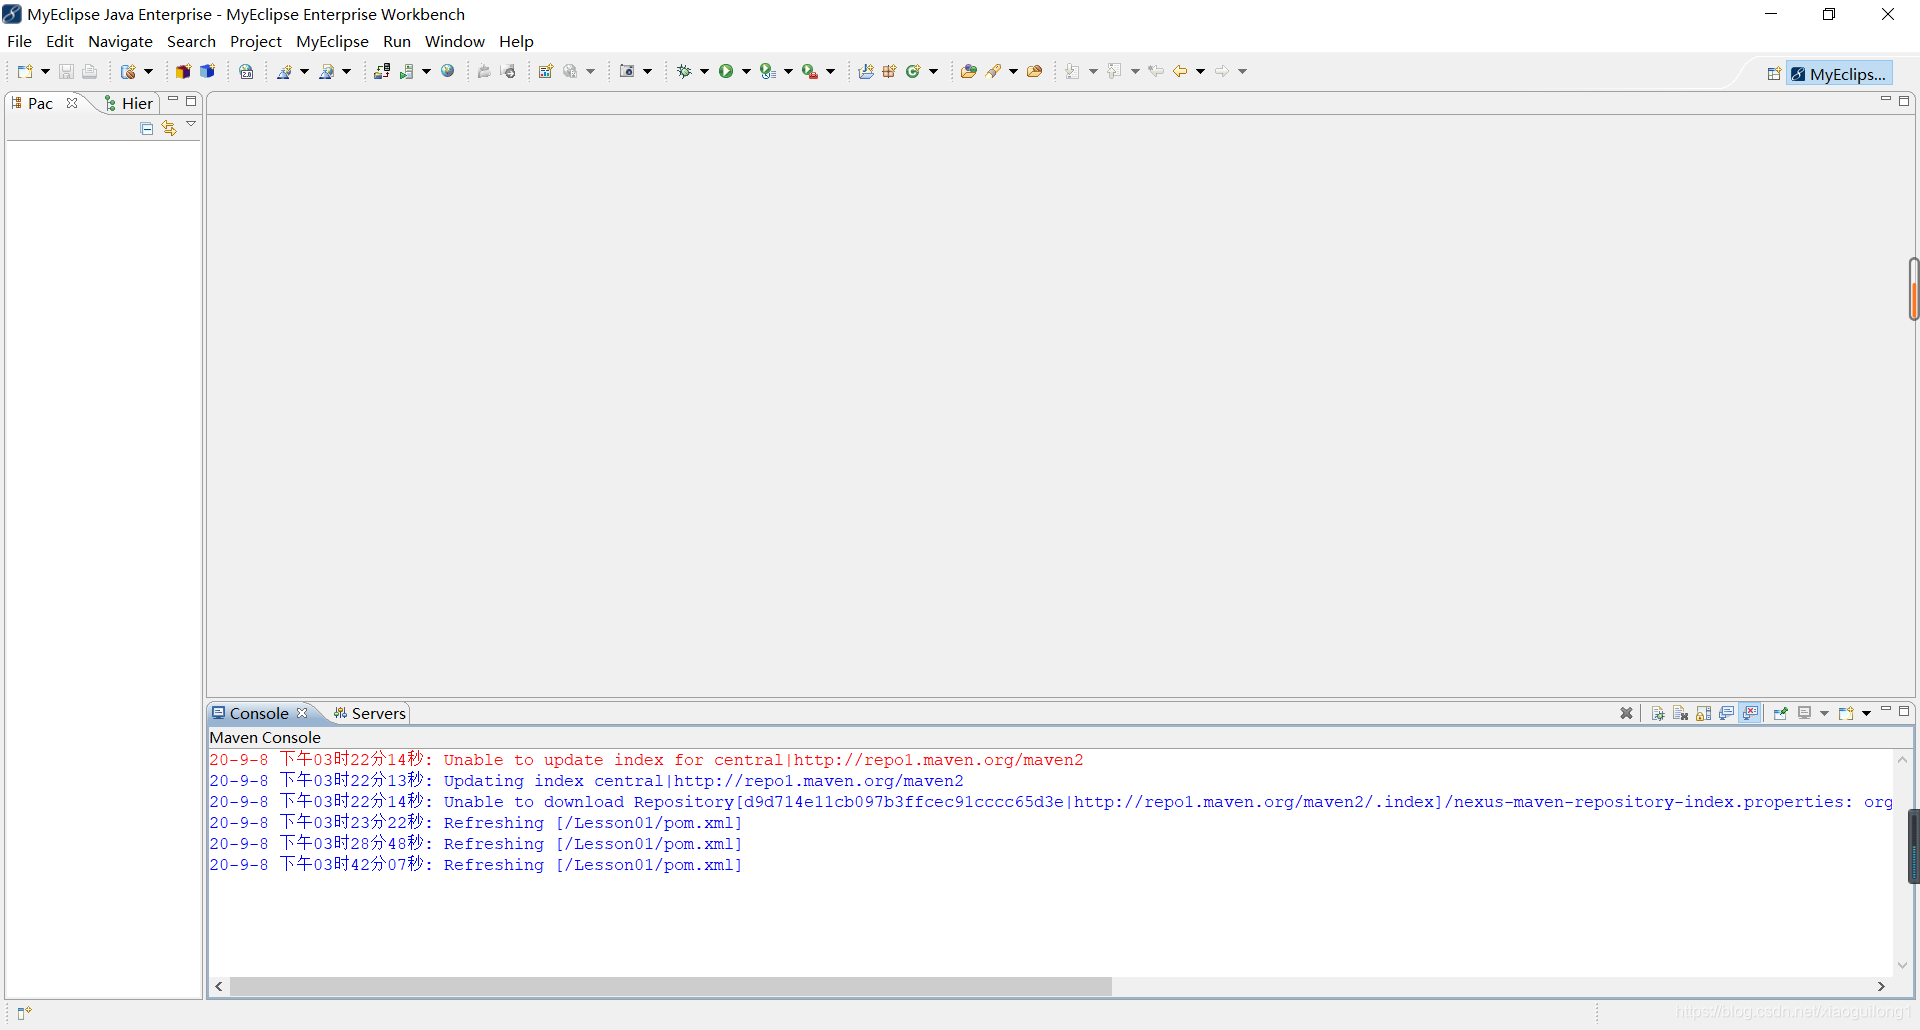The image size is (1920, 1030).
Task: Open the Project menu
Action: 256,41
